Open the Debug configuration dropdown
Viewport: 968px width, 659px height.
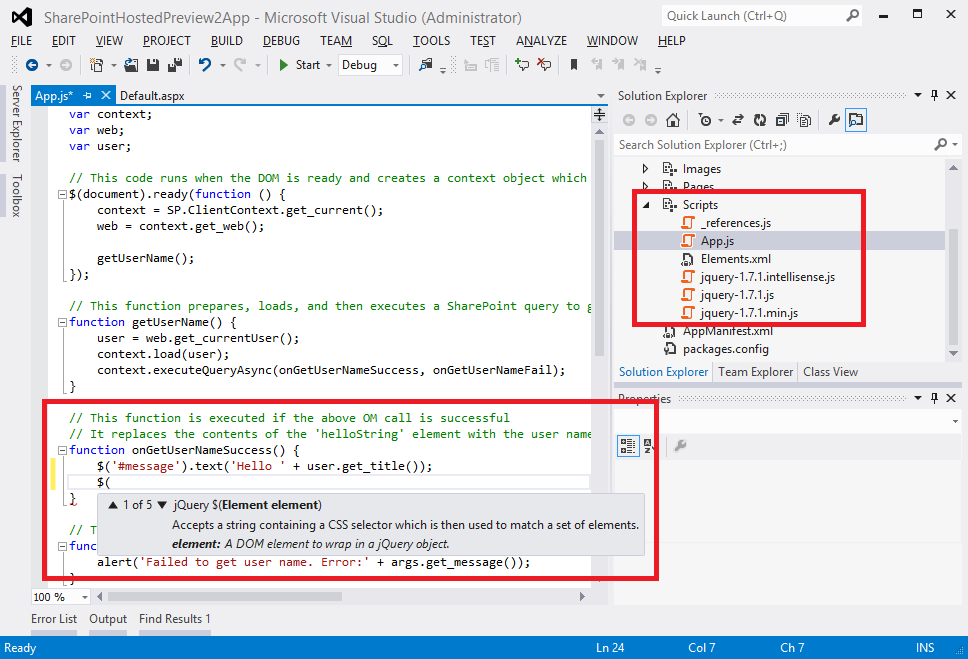[x=396, y=65]
